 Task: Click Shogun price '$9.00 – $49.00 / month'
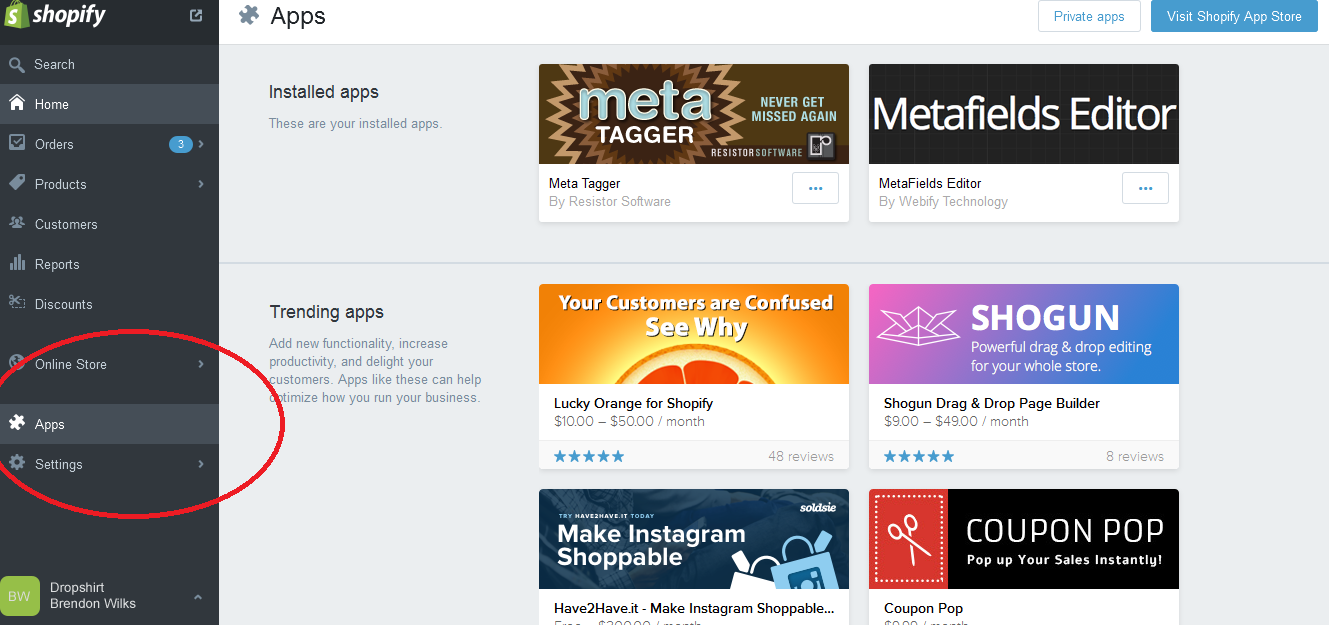coord(956,421)
